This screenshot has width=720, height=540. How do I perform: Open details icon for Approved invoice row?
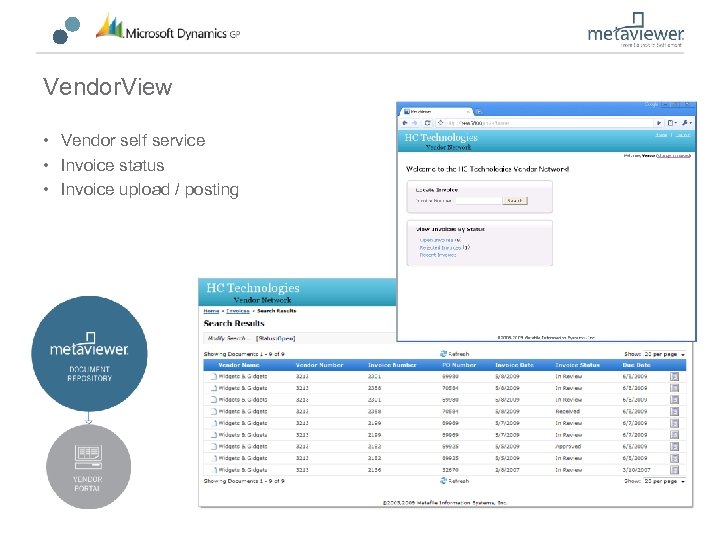tap(674, 446)
